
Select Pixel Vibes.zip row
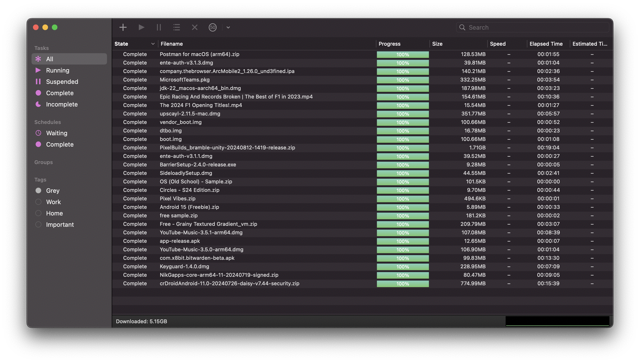(x=362, y=199)
